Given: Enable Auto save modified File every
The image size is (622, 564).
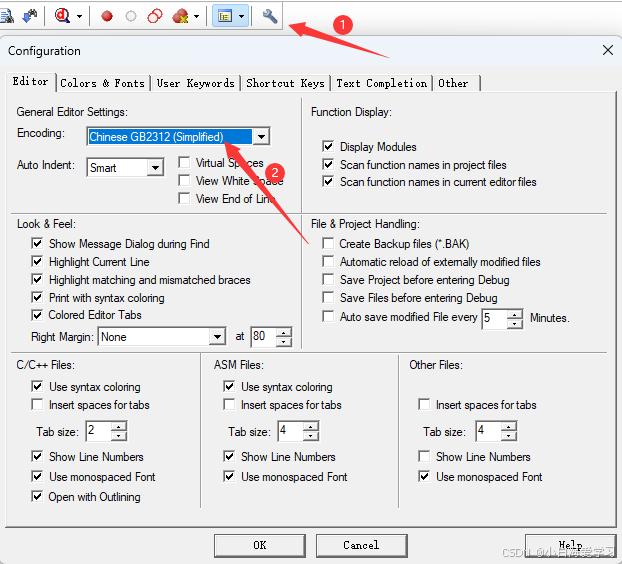Looking at the screenshot, I should point(328,317).
